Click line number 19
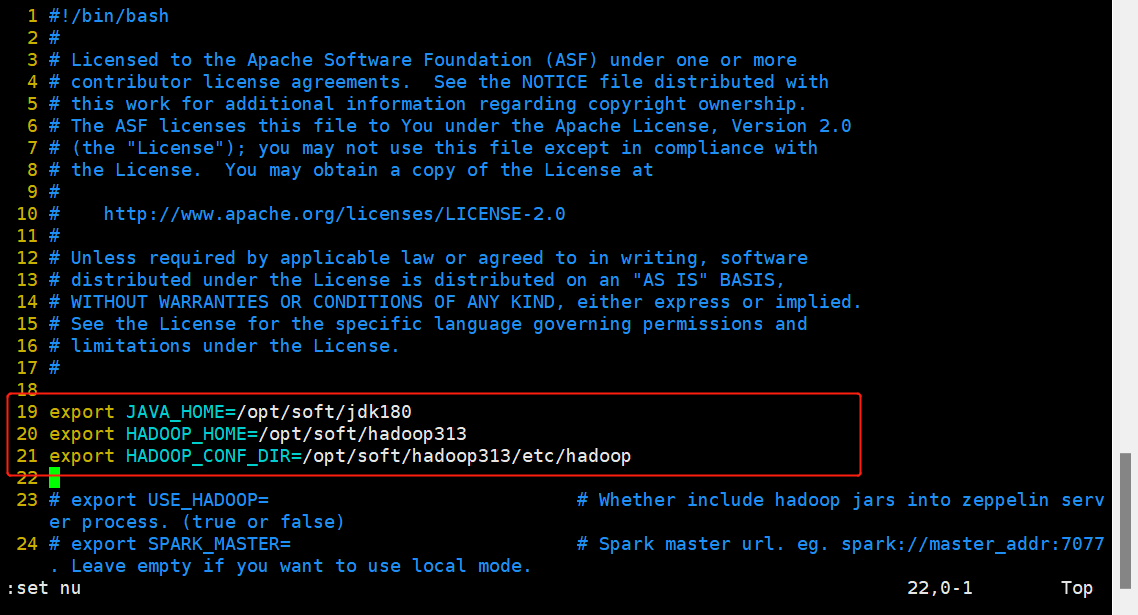1138x615 pixels. [x=27, y=412]
